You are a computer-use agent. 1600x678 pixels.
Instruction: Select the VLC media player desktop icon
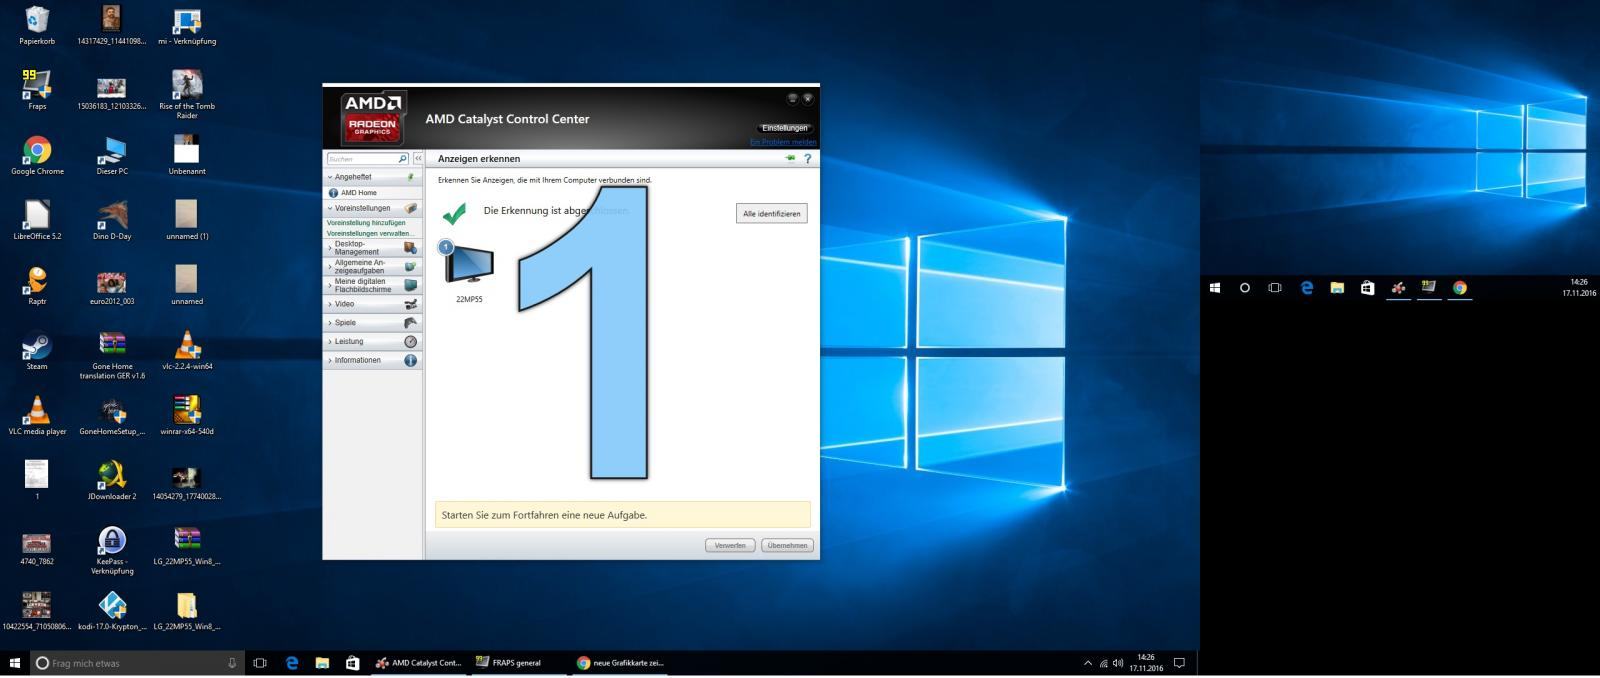(x=37, y=416)
